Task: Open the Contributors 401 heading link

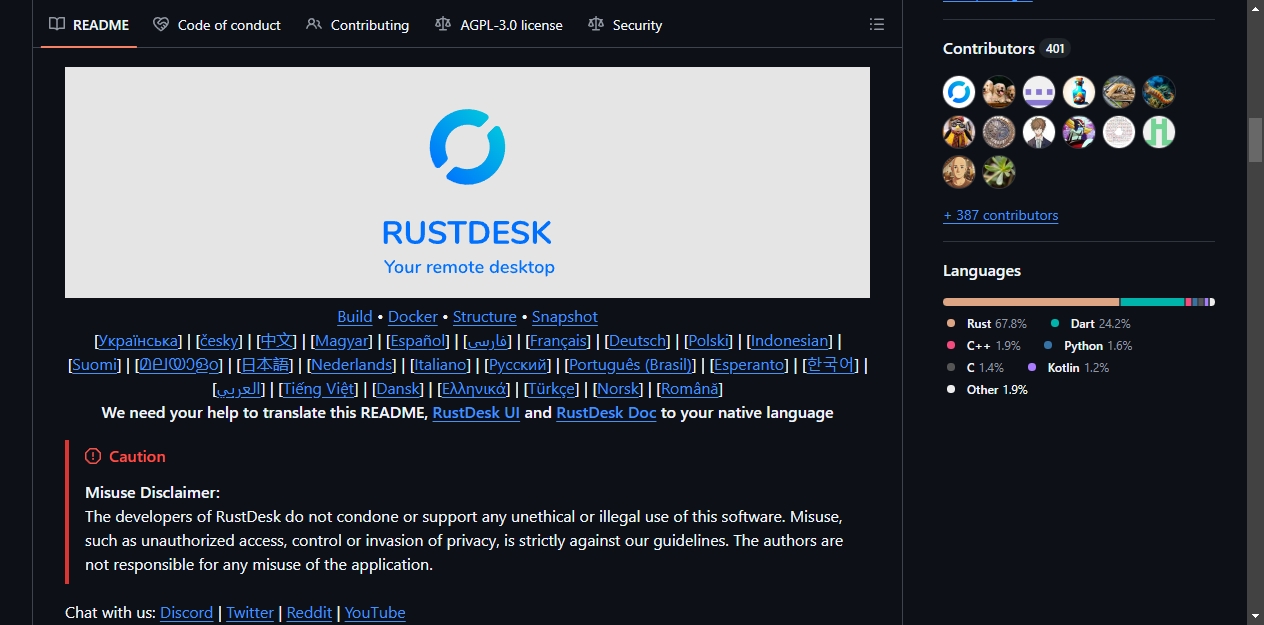Action: pyautogui.click(x=1006, y=48)
